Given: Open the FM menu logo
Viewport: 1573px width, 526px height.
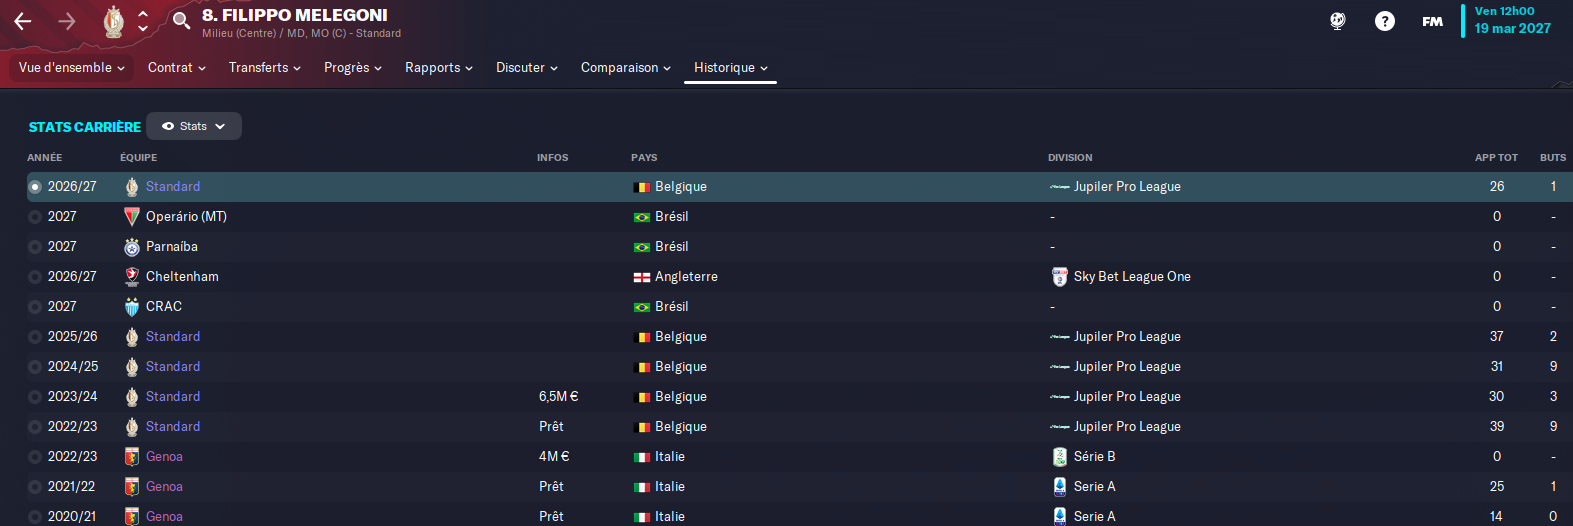Looking at the screenshot, I should pyautogui.click(x=1432, y=21).
